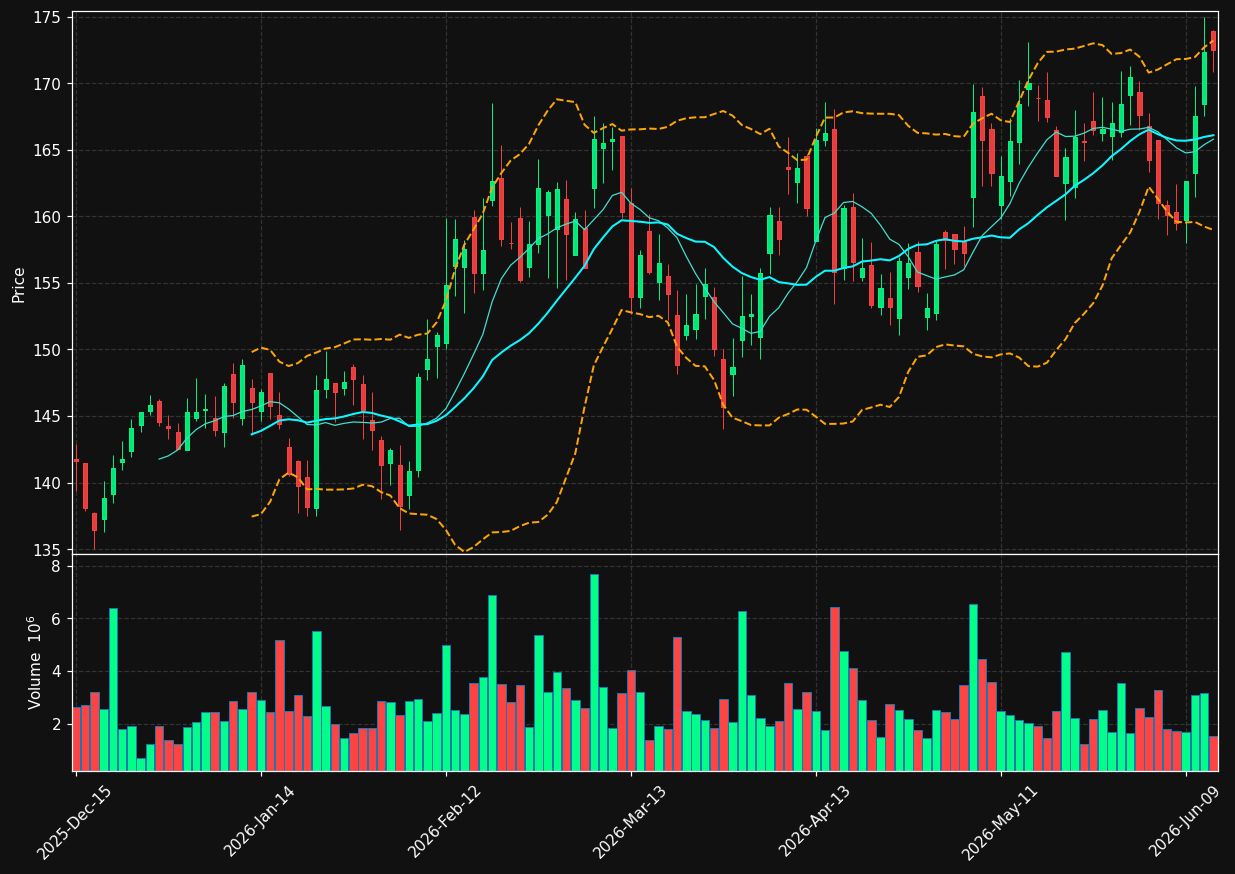Click the 140 price axis tick label

point(47,484)
